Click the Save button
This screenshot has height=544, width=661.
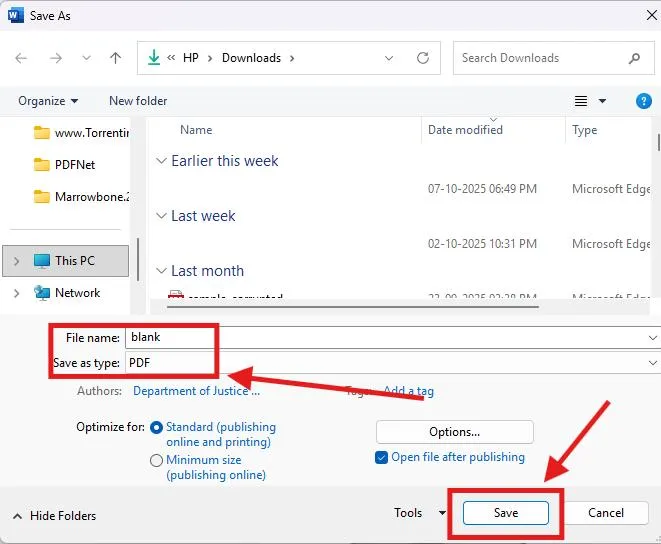click(505, 513)
